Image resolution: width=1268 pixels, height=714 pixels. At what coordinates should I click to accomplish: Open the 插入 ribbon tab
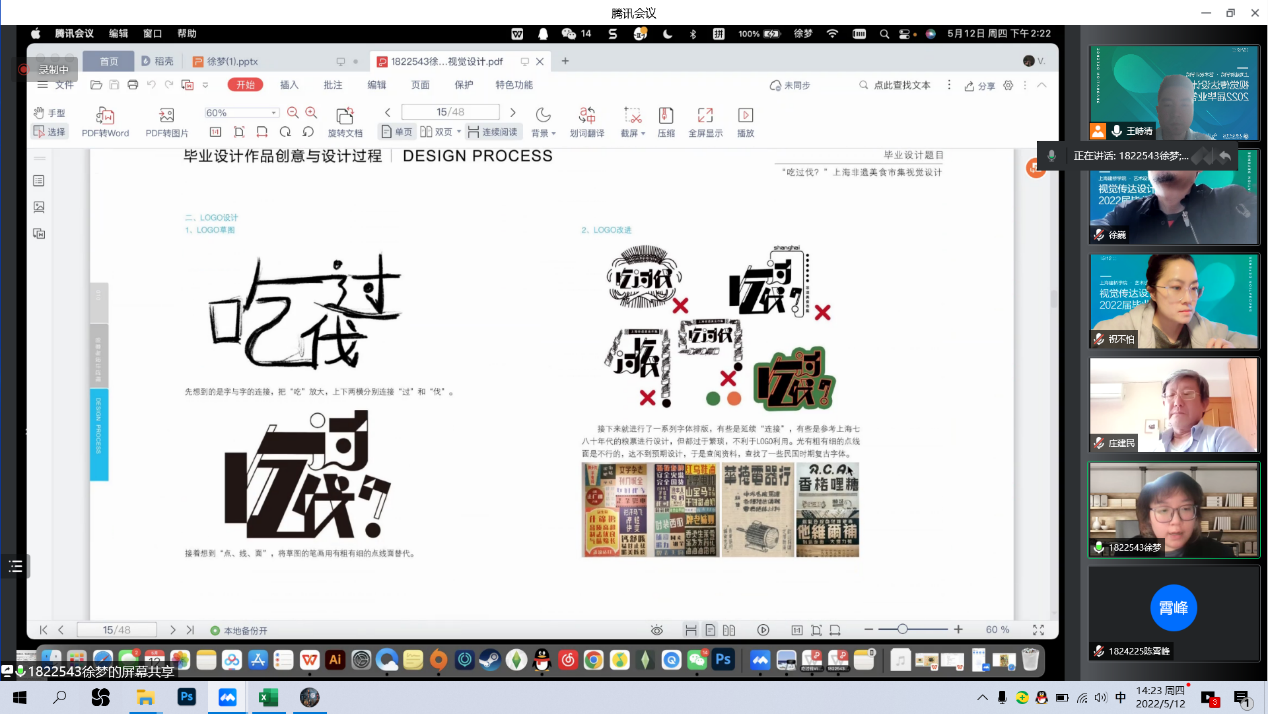tap(289, 85)
